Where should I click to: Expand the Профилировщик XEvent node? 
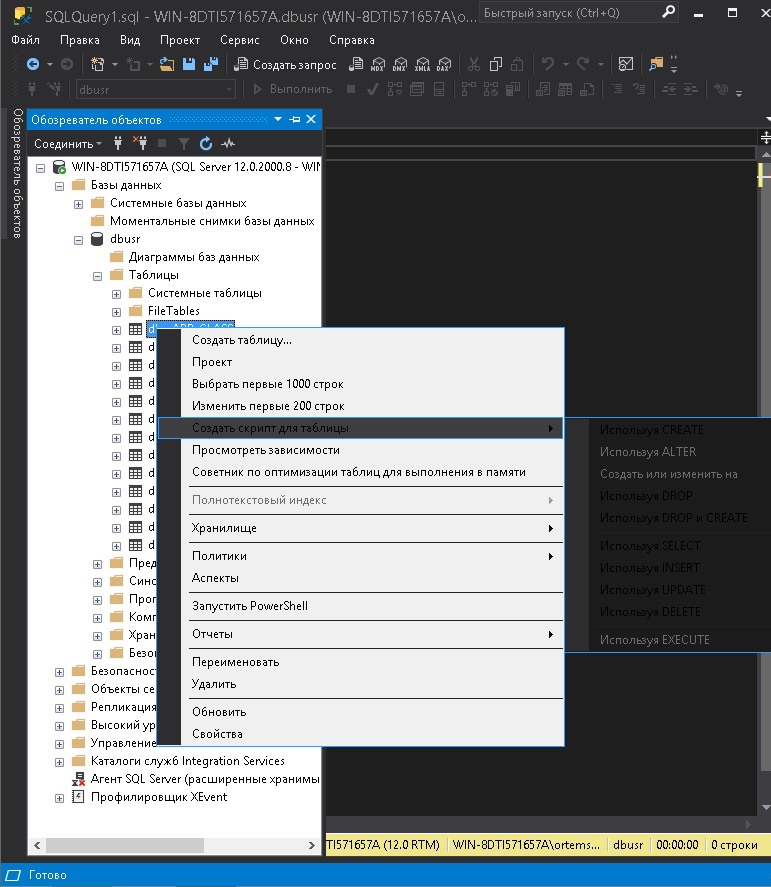59,798
